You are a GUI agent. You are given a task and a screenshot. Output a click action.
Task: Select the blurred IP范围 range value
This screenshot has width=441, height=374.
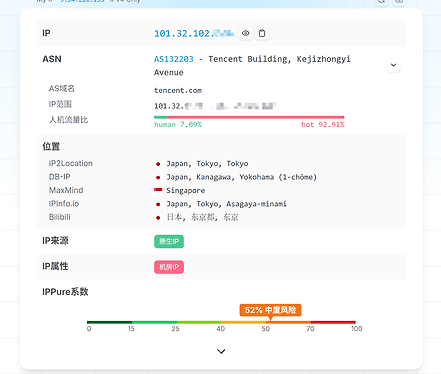tap(215, 106)
